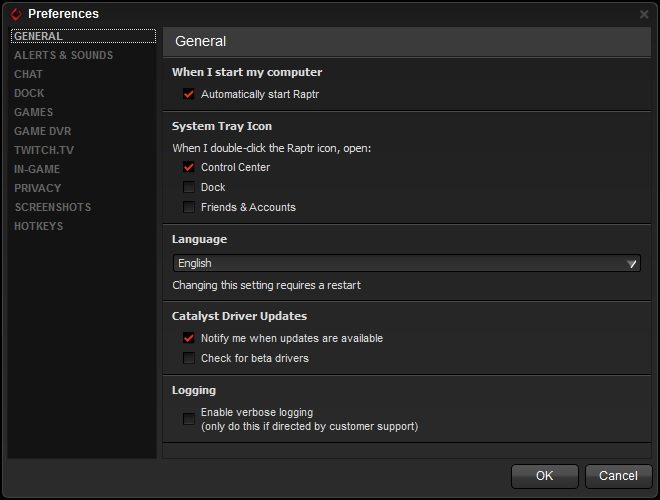
Task: Tick the Friends & Accounts checkbox
Action: (x=189, y=207)
